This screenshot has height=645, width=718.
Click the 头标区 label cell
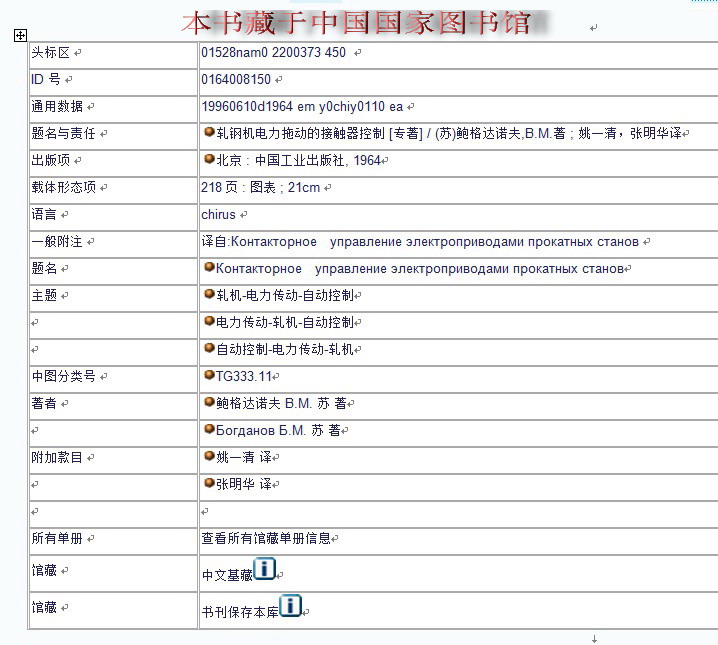[x=114, y=55]
